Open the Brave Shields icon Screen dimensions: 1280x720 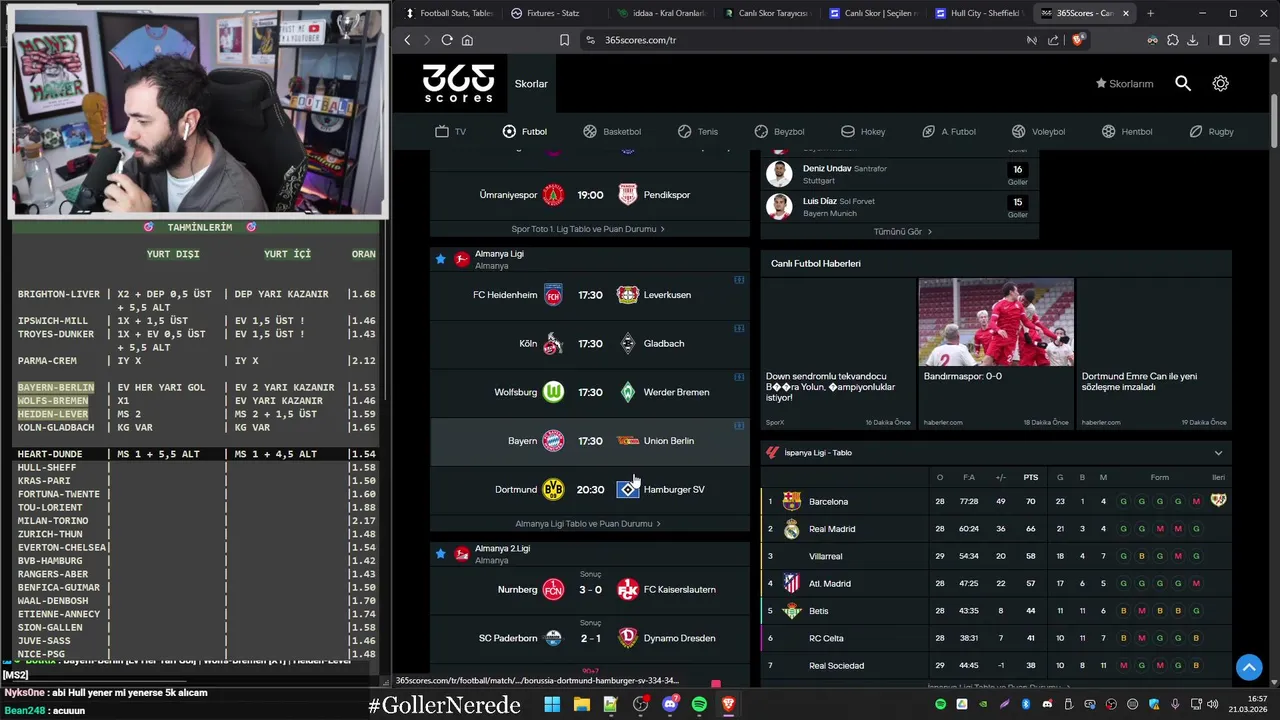pos(1078,40)
